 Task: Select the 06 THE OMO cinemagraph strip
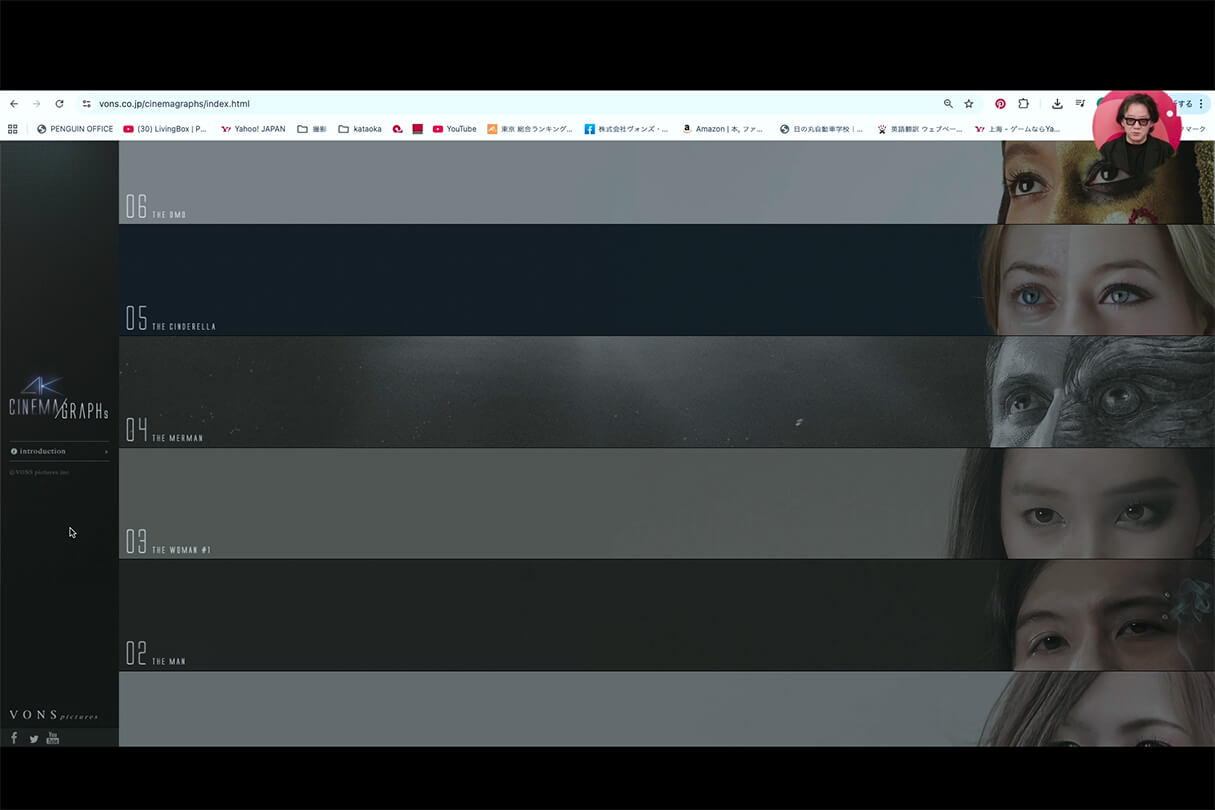[x=667, y=182]
